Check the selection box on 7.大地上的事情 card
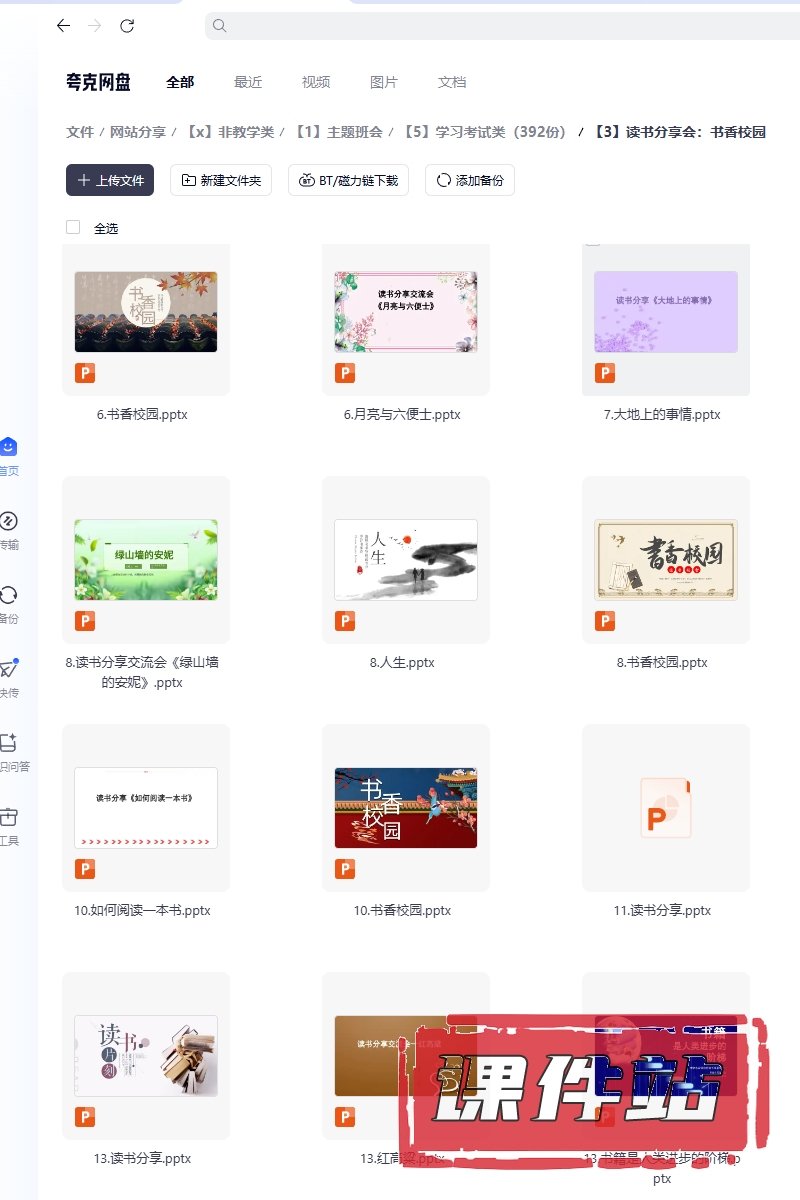The height and width of the screenshot is (1200, 800). coord(593,241)
